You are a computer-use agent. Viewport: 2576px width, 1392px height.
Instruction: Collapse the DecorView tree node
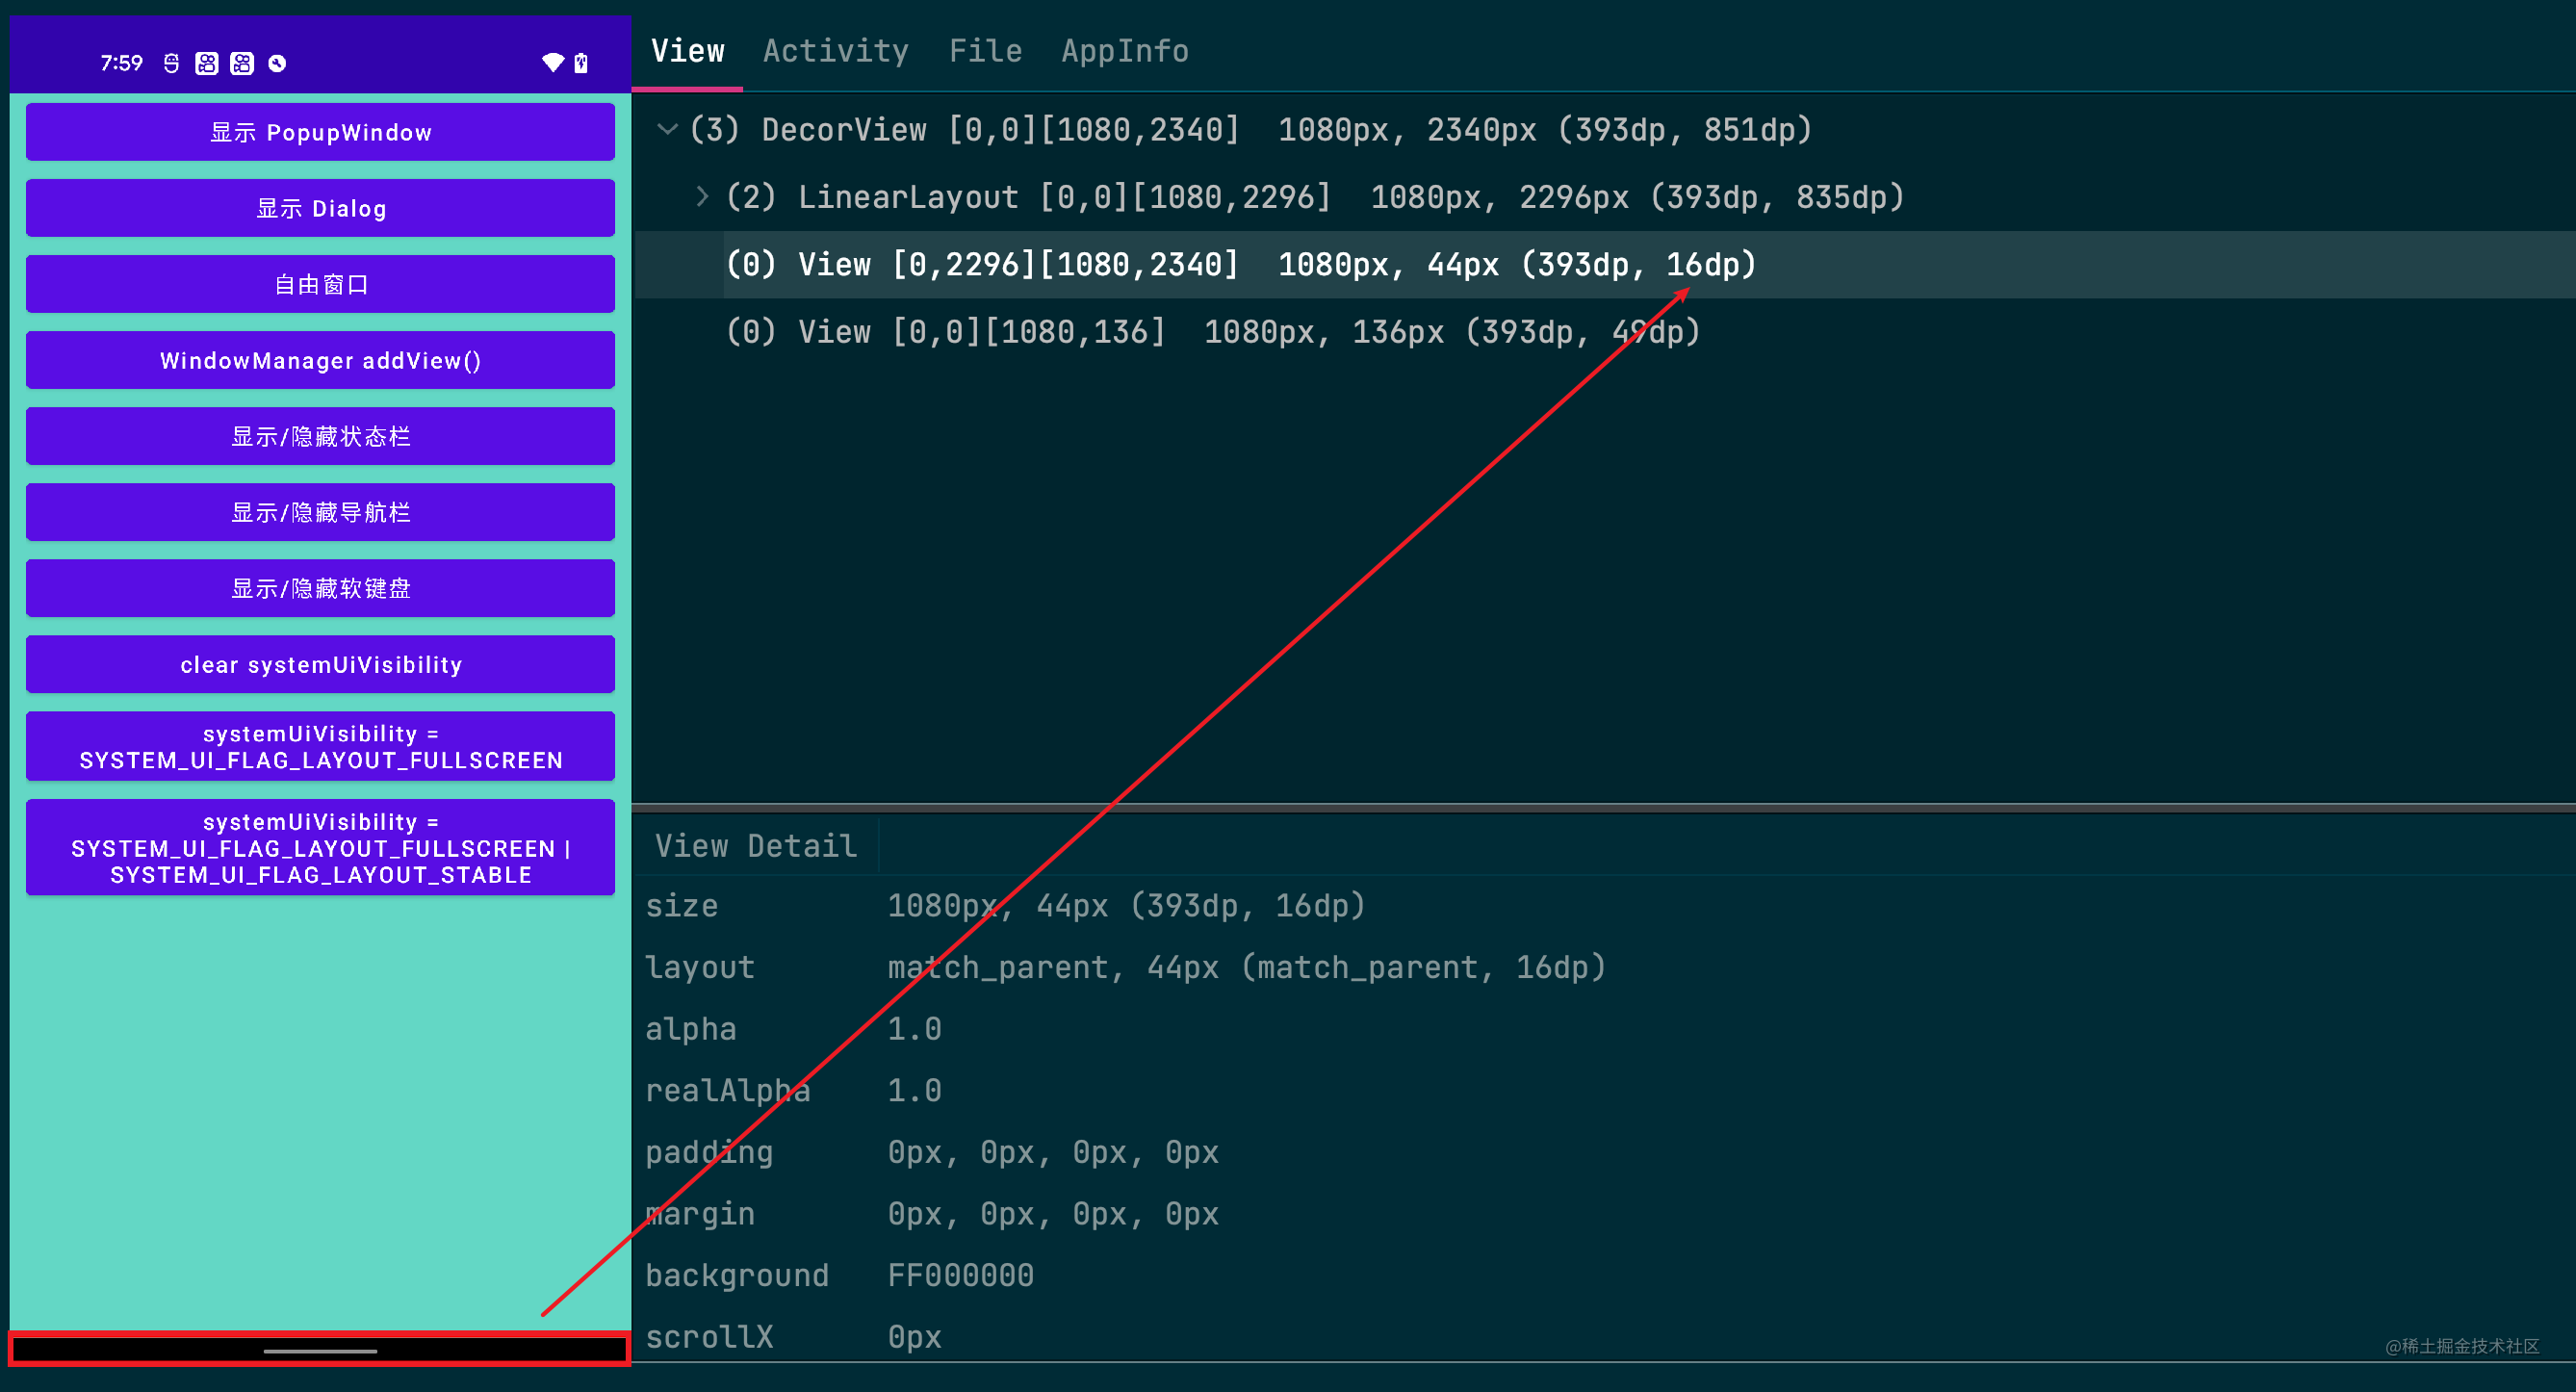point(668,129)
